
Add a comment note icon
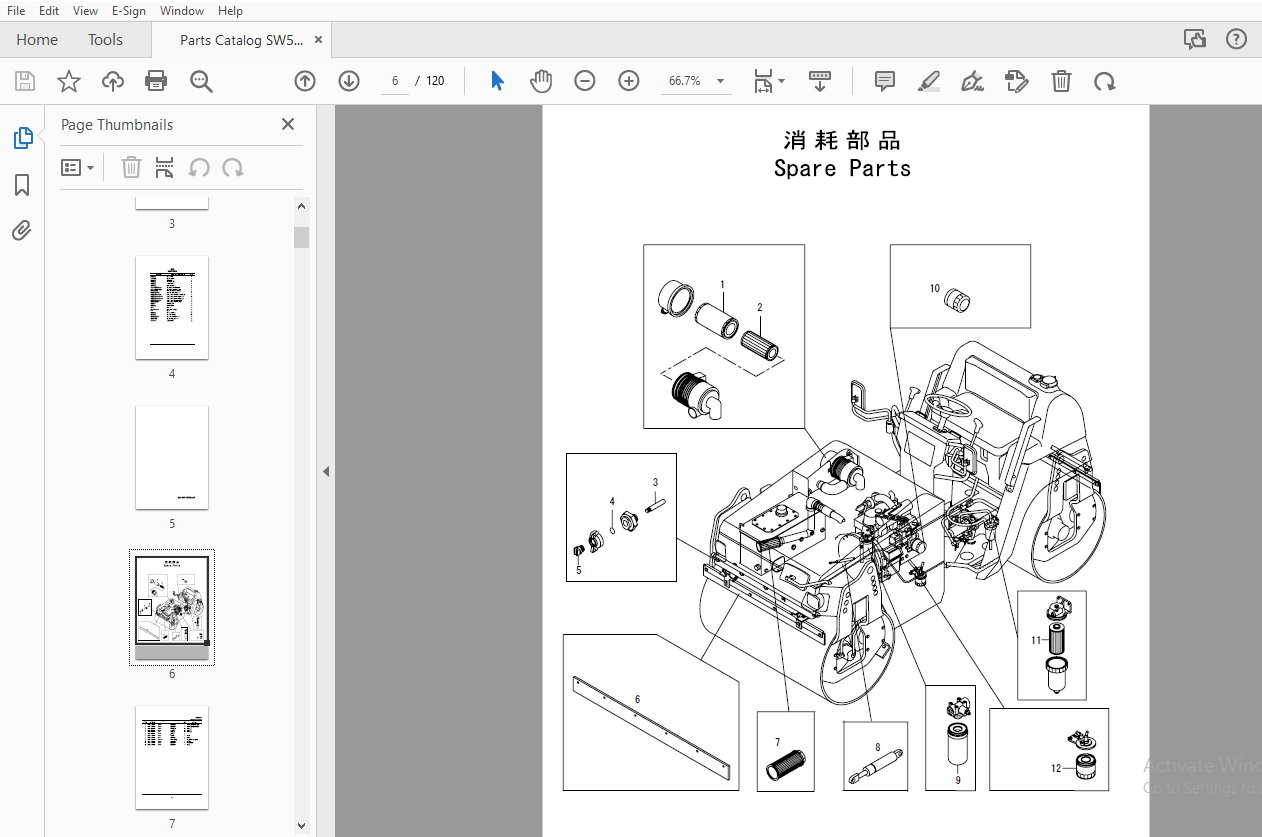tap(885, 81)
